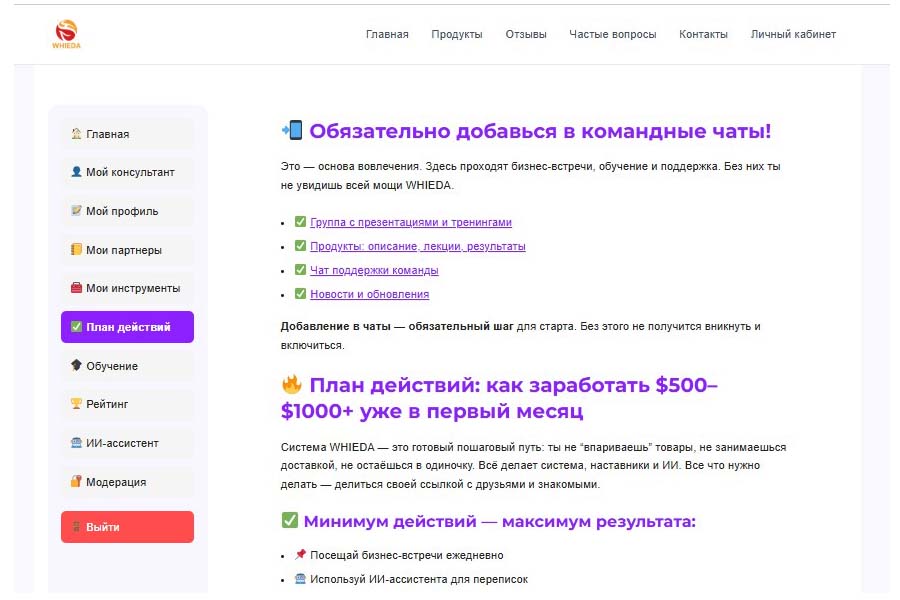The height and width of the screenshot is (600, 900).
Task: Click text Используй ИИ-ассистента для переписок
Action: [x=419, y=579]
